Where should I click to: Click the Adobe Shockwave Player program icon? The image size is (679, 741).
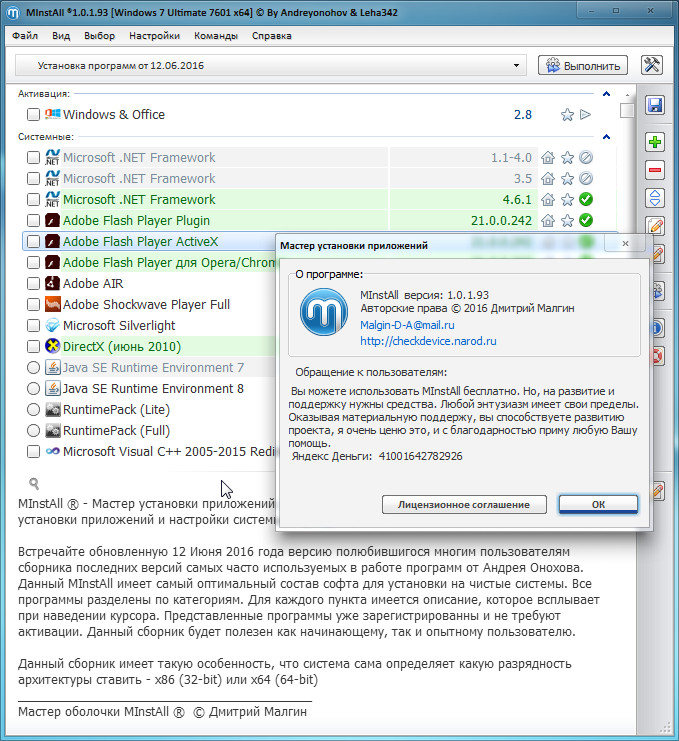52,304
